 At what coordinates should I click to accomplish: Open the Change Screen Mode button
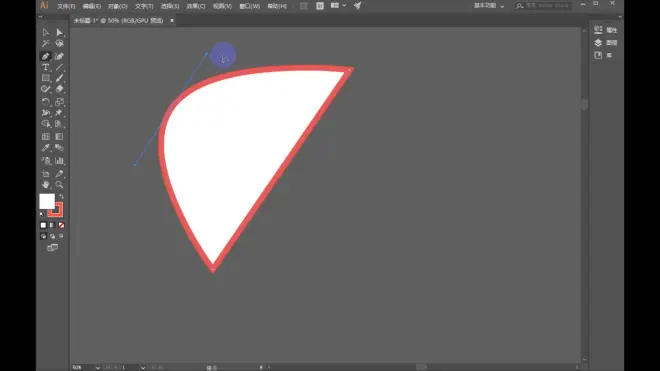[x=53, y=248]
